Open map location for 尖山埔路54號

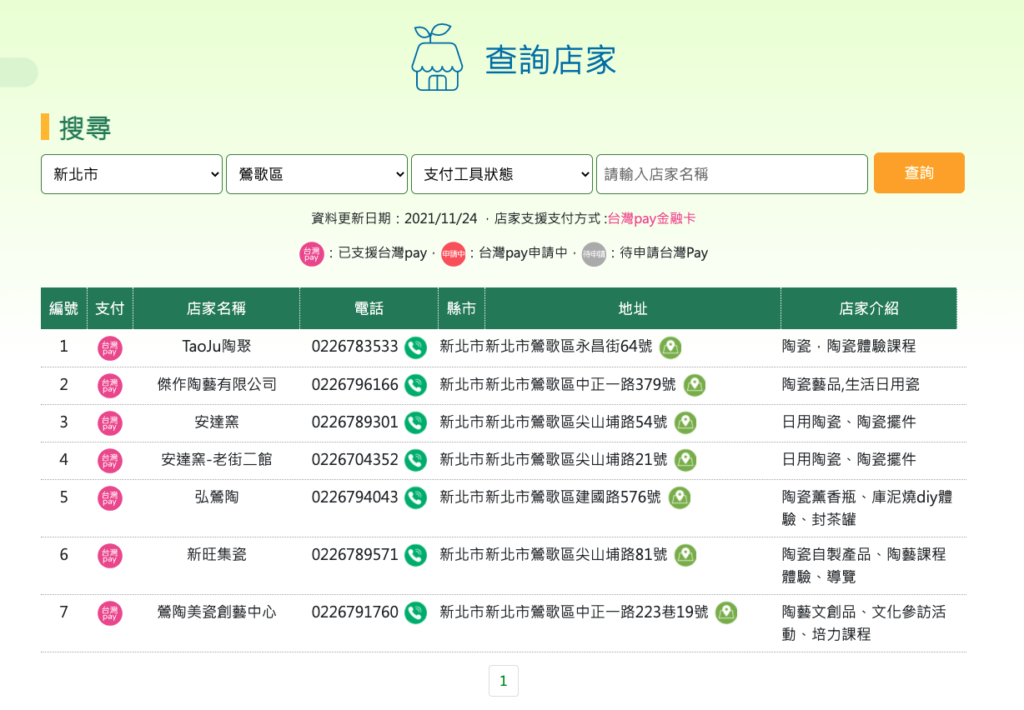click(x=685, y=423)
